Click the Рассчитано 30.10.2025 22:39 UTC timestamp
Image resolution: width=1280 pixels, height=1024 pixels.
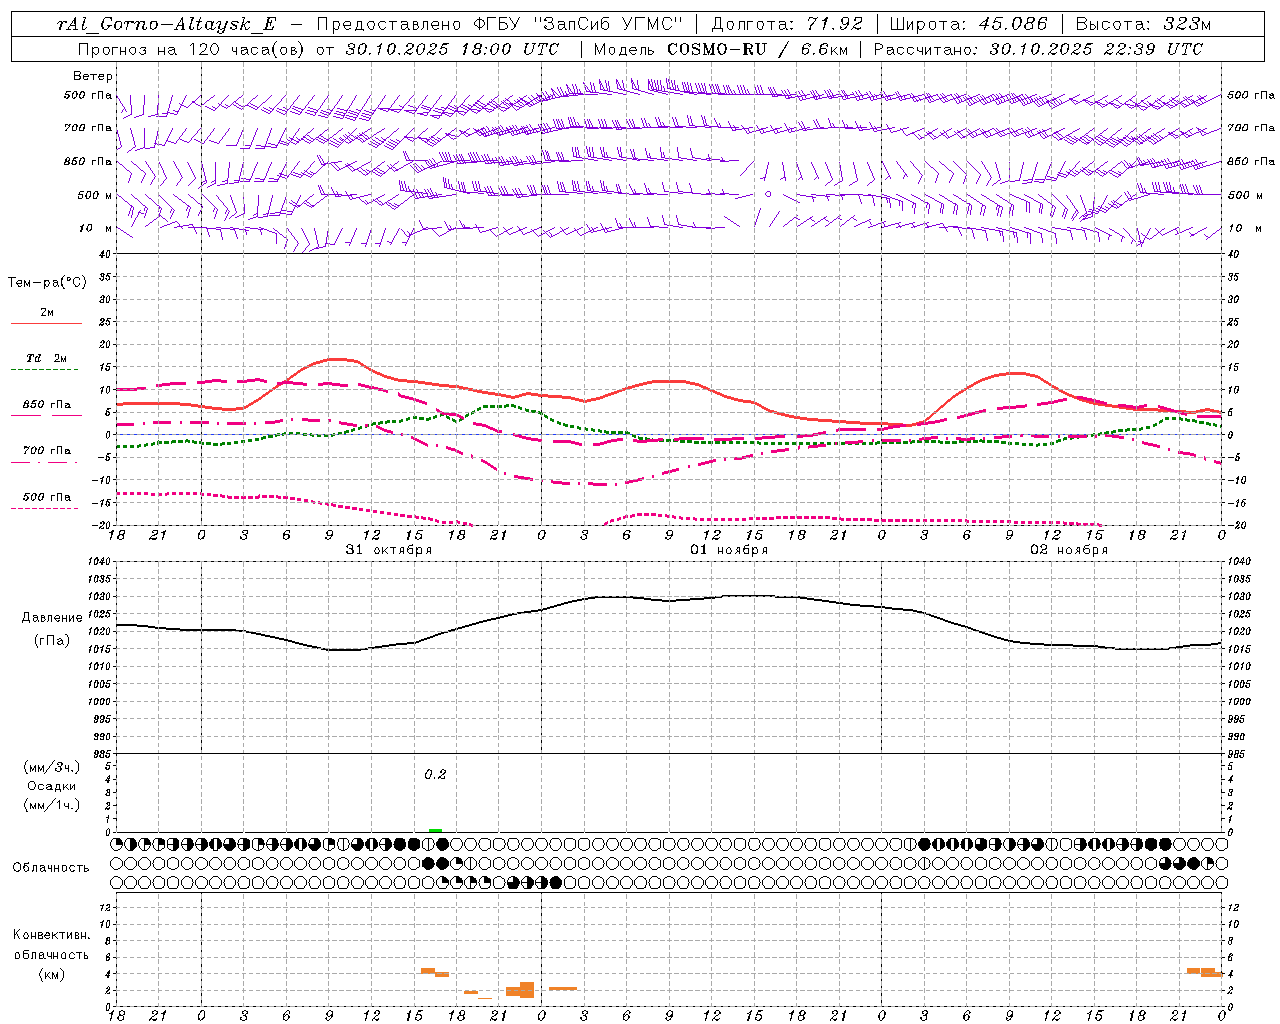(x=1038, y=49)
